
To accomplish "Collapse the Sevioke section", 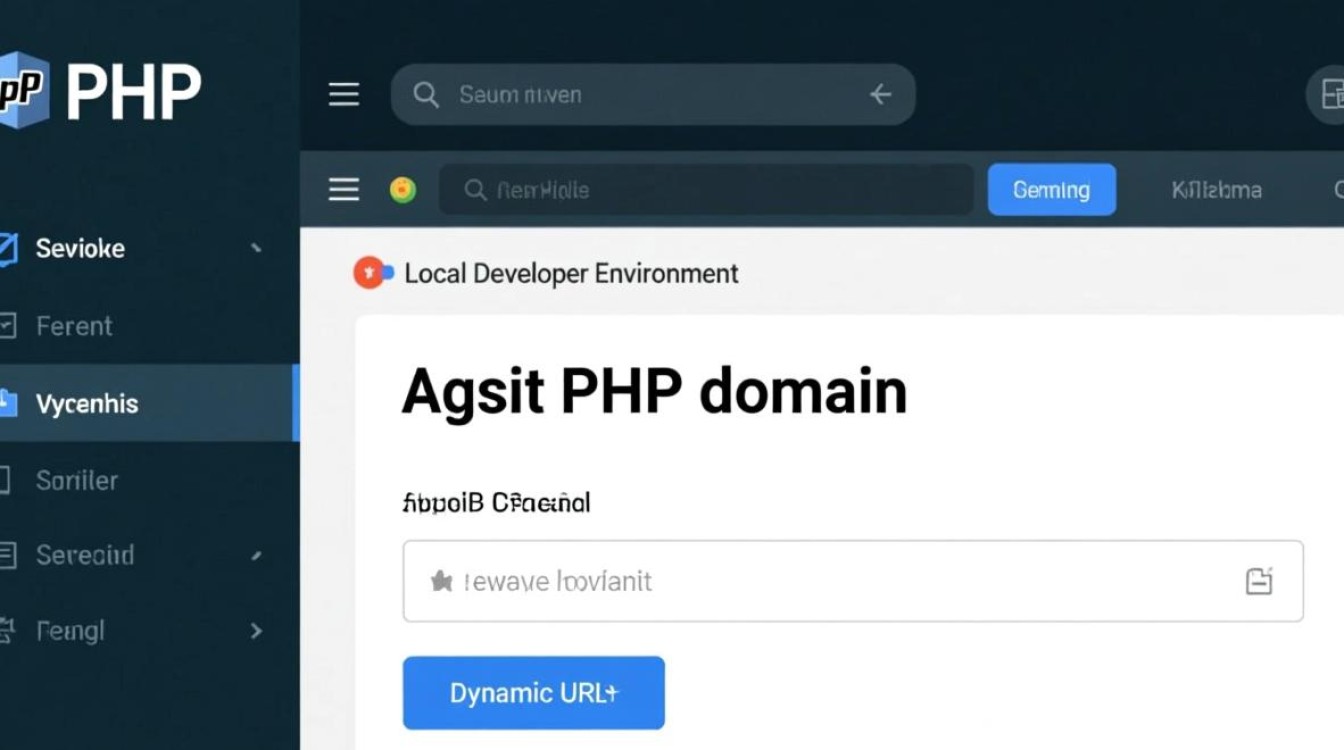I will [258, 248].
